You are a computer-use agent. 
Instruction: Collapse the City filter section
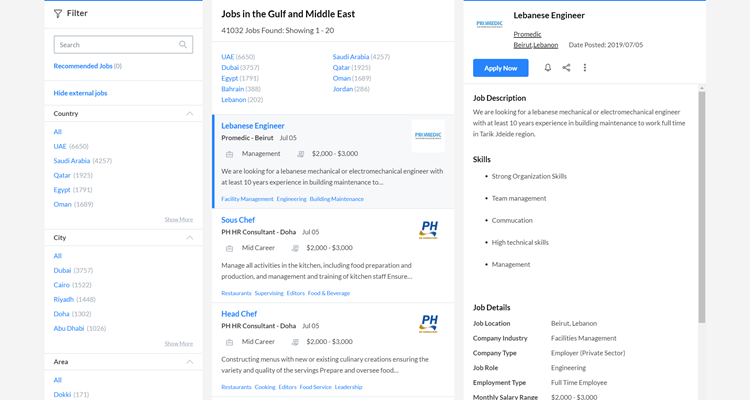(189, 238)
